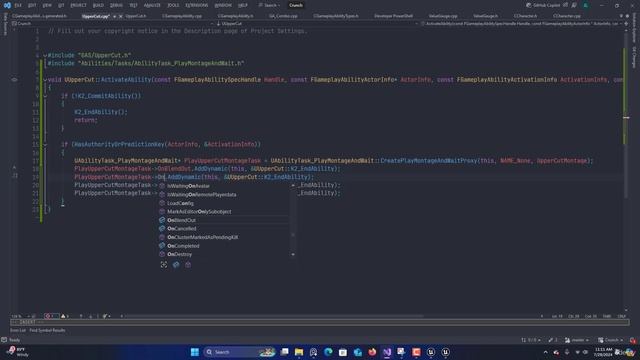The width and height of the screenshot is (640, 360).
Task: Close the UpperCut.cpp tab
Action: click(x=120, y=16)
